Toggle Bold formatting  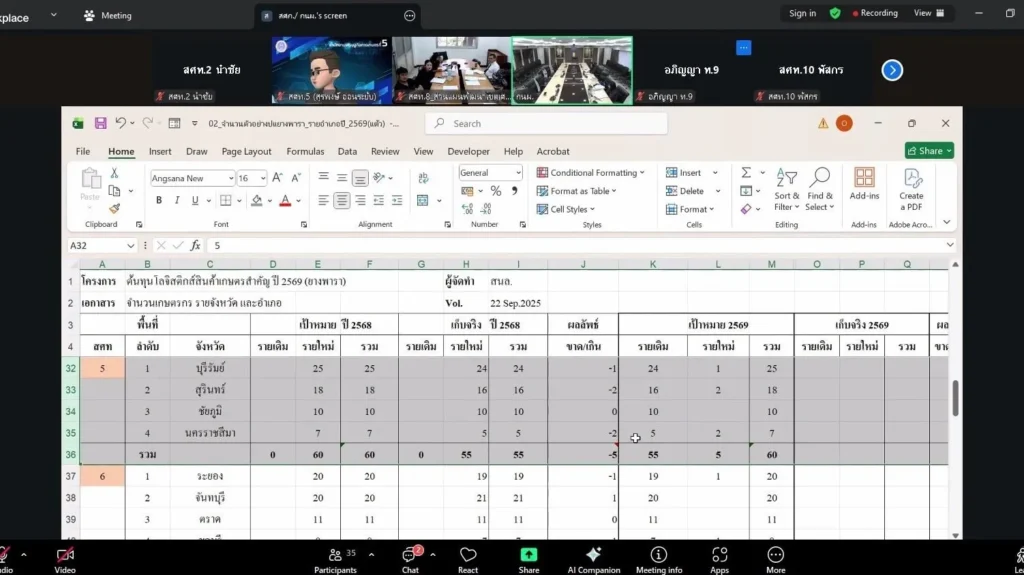click(x=160, y=200)
